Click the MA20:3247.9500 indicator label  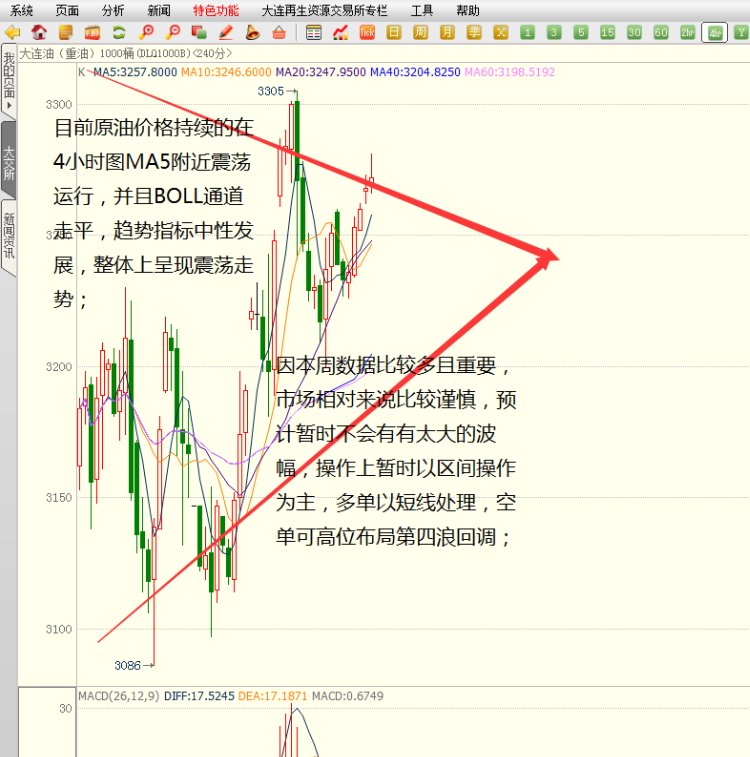pyautogui.click(x=321, y=72)
